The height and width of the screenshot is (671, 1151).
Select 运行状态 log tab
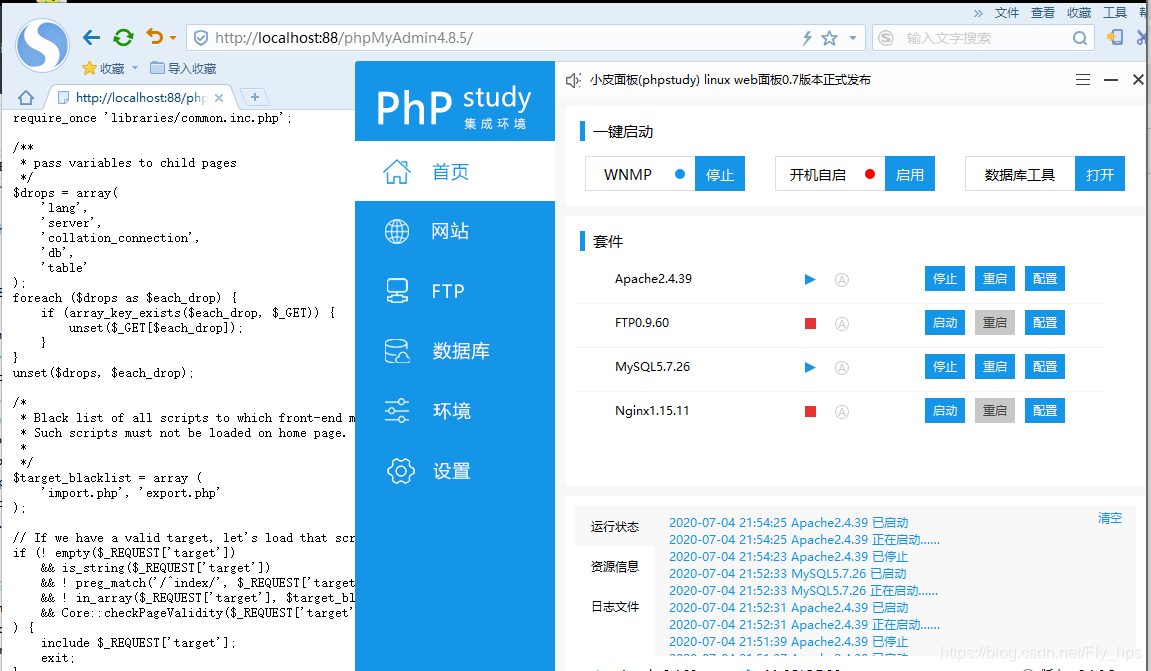pyautogui.click(x=615, y=526)
